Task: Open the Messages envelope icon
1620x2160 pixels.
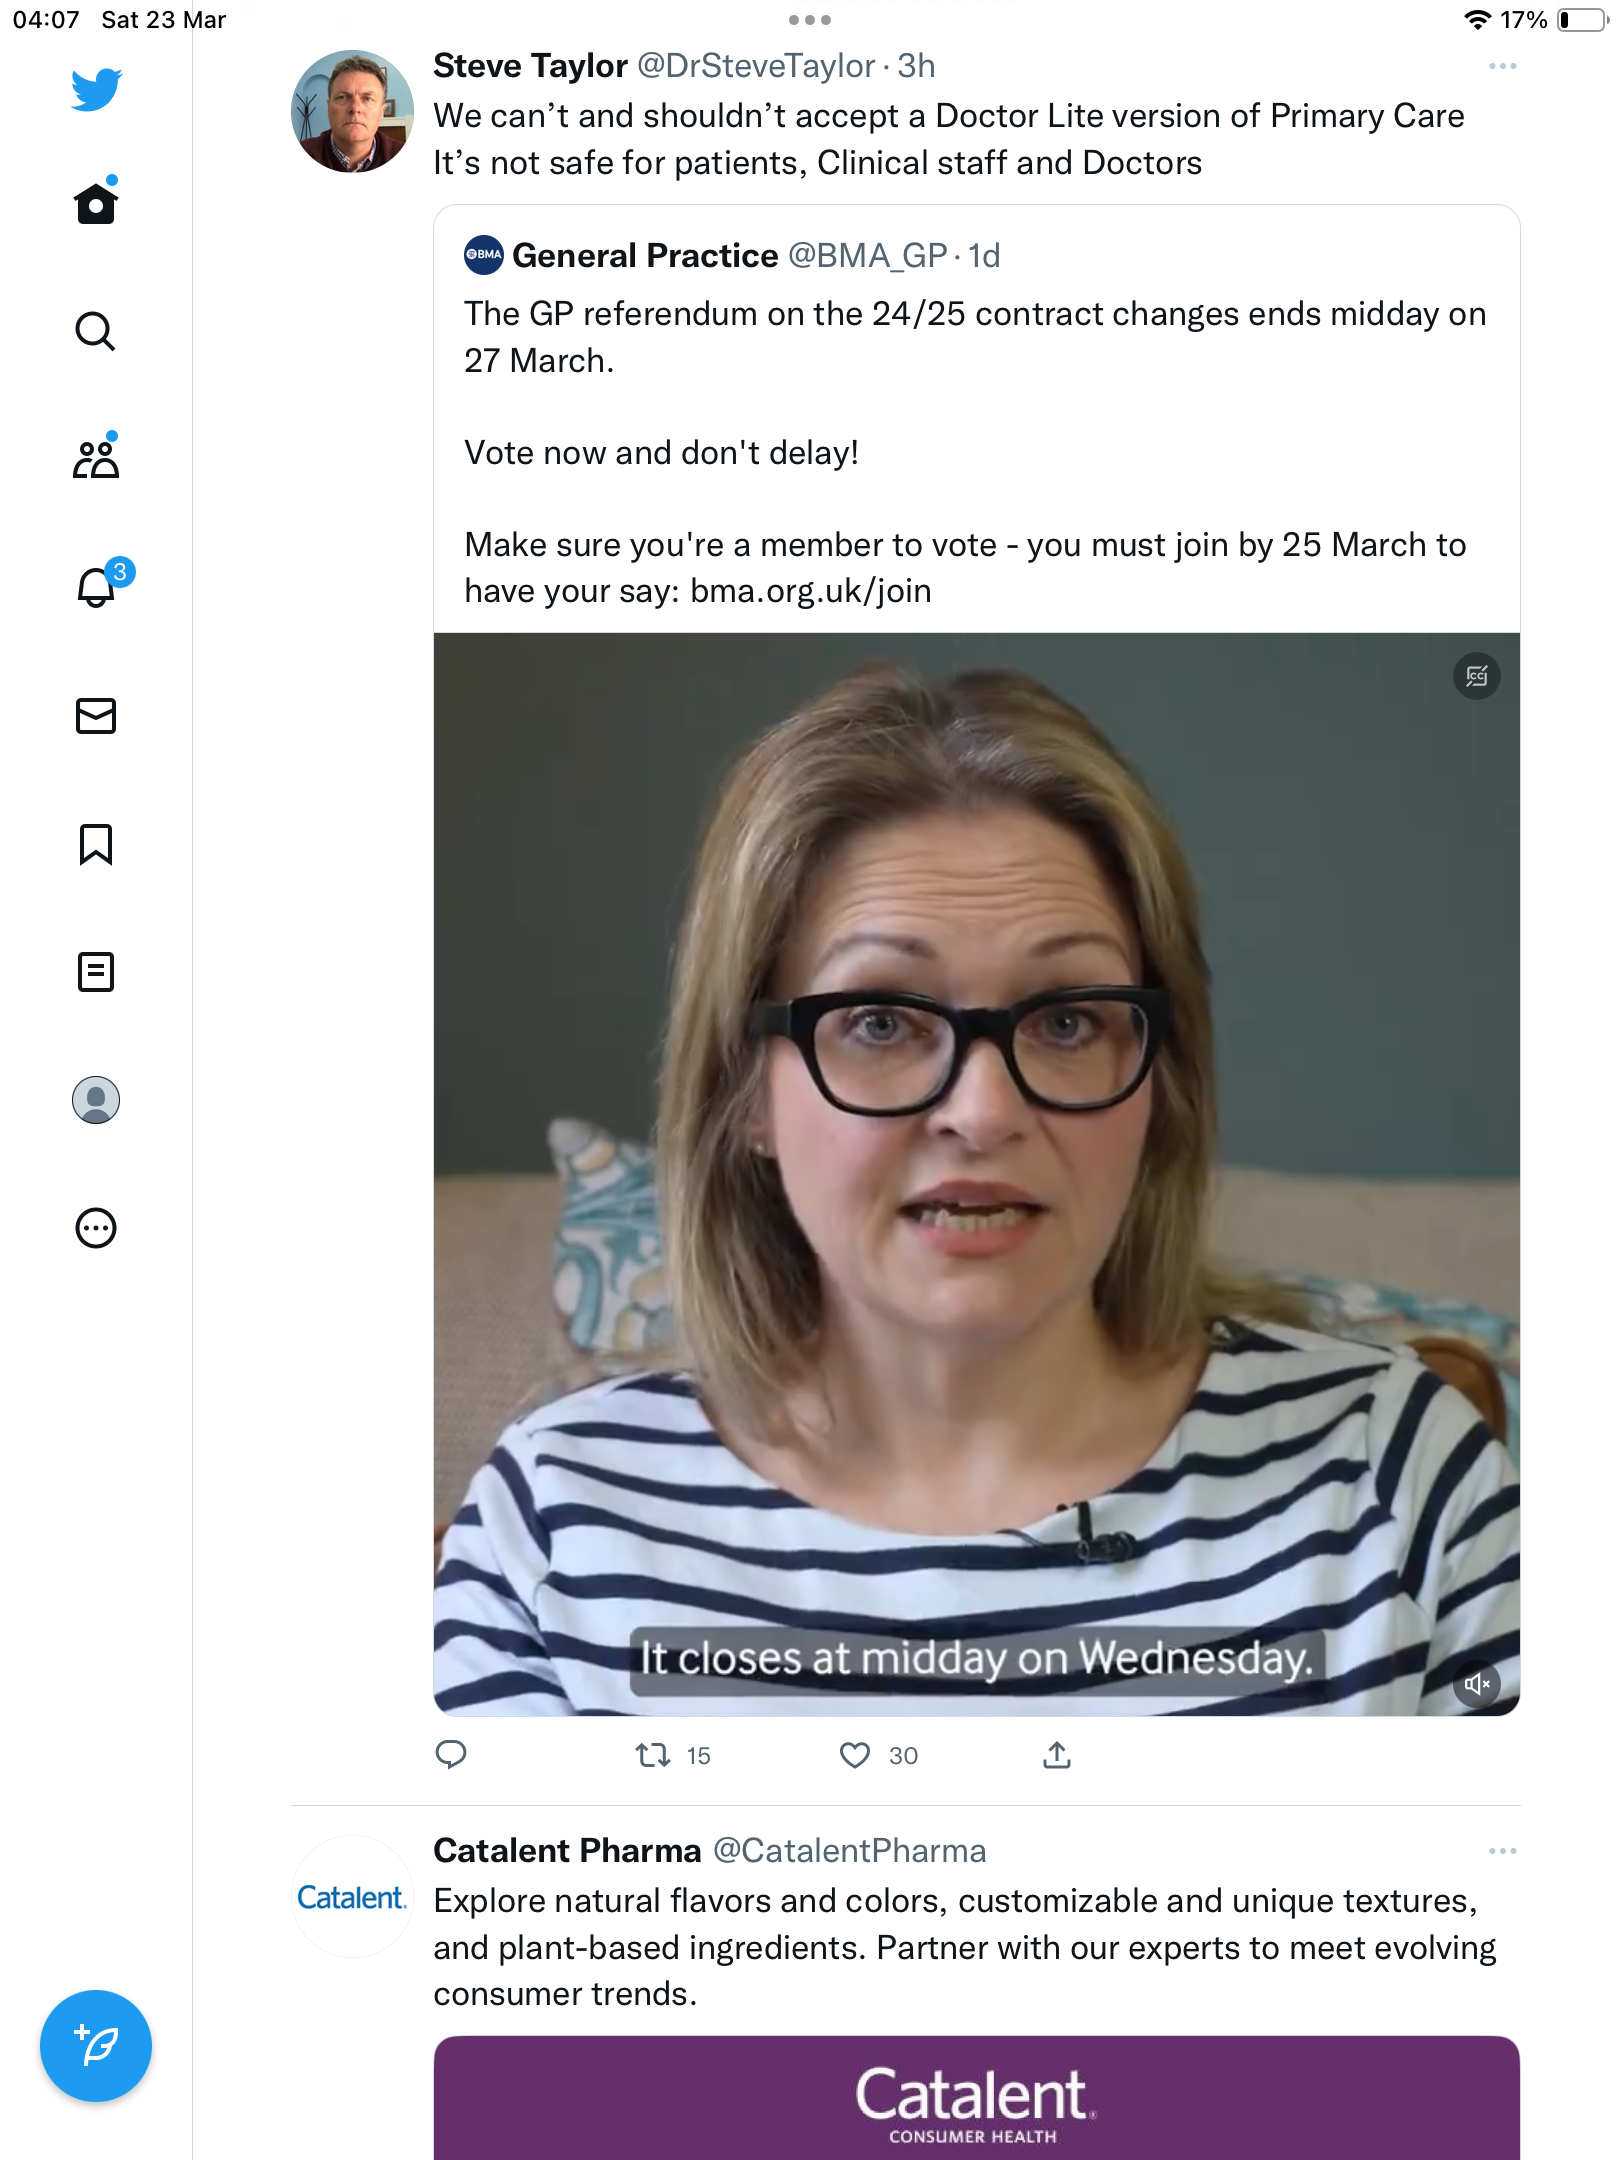Action: [96, 716]
